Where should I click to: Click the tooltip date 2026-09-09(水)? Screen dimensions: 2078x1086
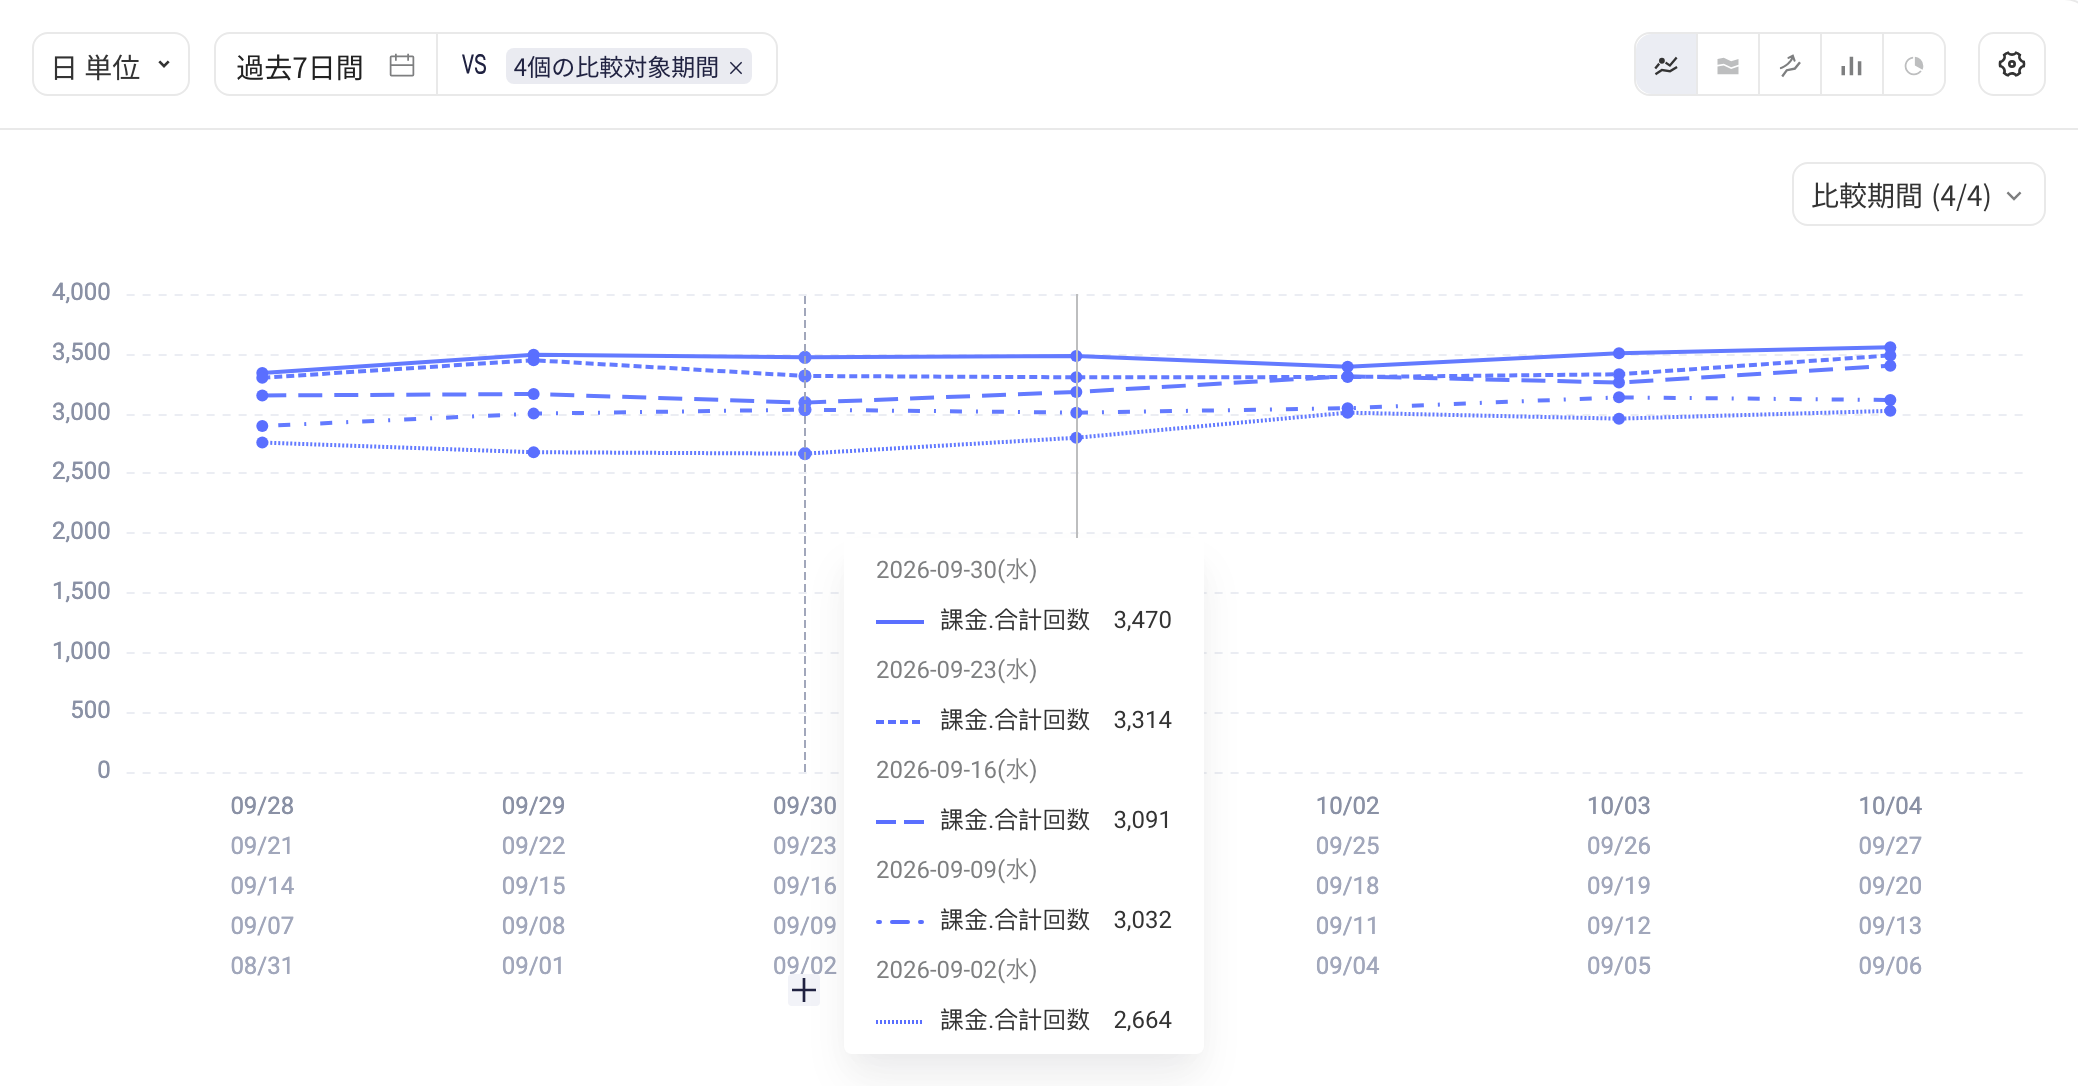coord(956,870)
